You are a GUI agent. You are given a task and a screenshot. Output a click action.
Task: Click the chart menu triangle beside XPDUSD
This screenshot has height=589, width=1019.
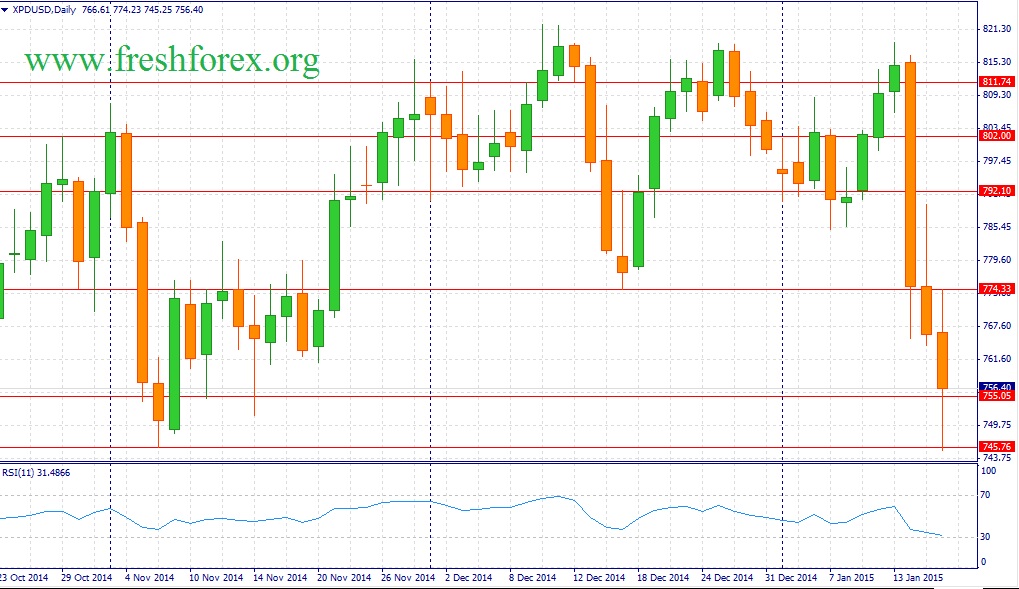(x=5, y=9)
